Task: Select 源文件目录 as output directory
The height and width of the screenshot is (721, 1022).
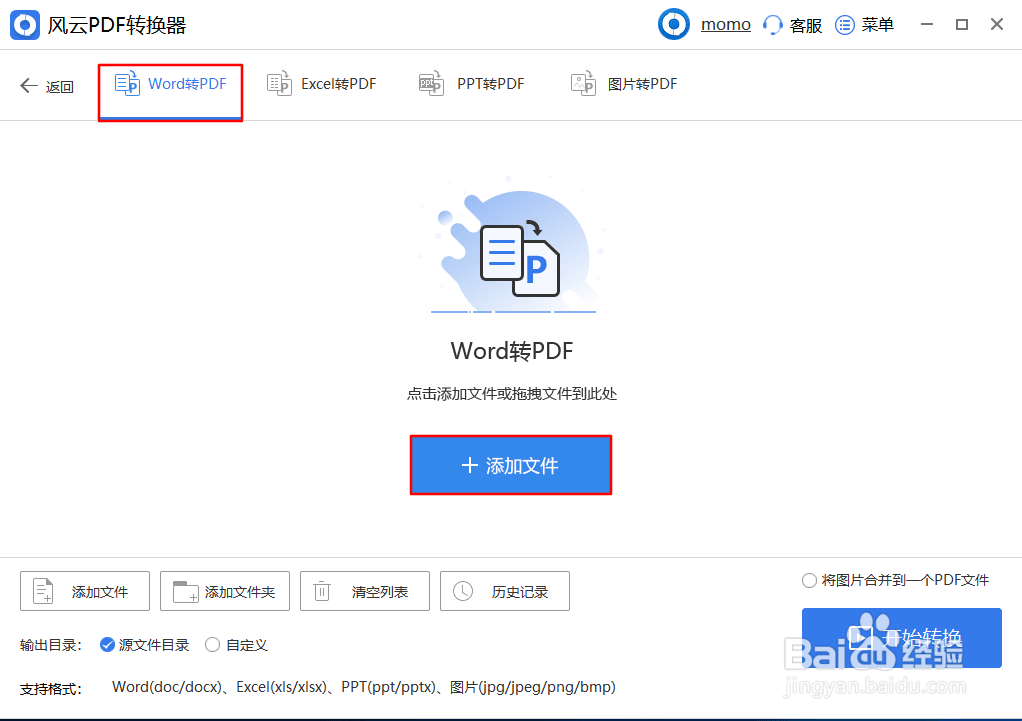Action: coord(107,645)
